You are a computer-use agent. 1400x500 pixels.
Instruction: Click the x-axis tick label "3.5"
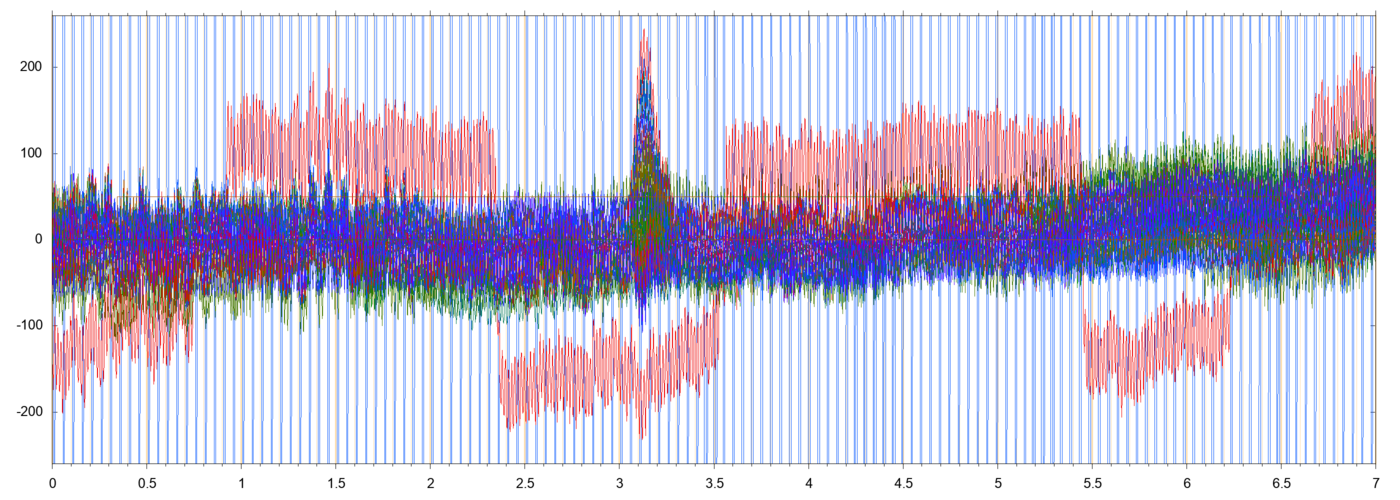(714, 482)
